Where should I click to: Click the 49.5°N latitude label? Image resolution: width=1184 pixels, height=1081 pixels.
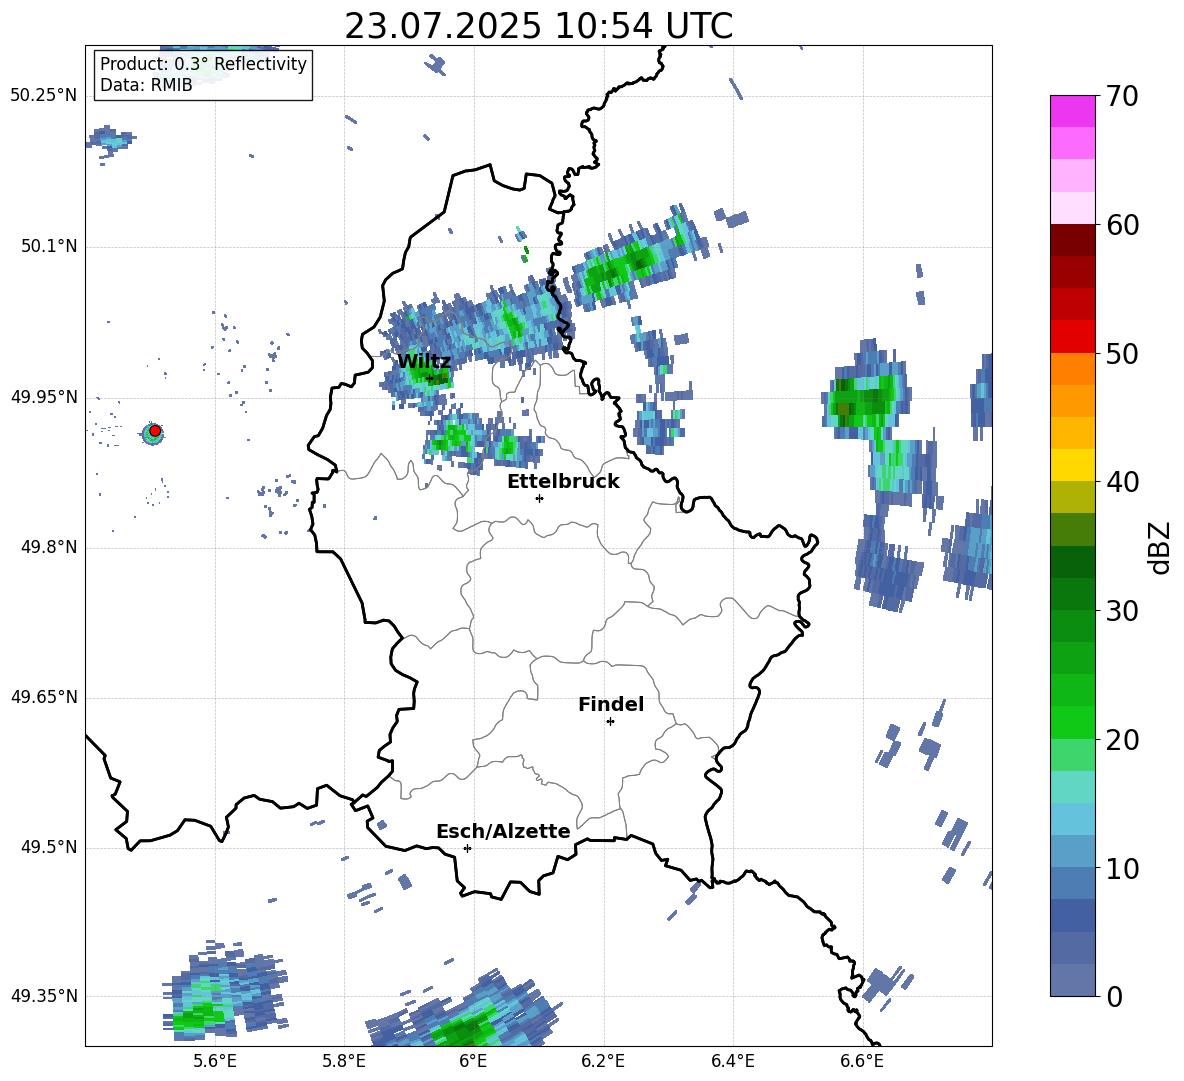coord(48,847)
